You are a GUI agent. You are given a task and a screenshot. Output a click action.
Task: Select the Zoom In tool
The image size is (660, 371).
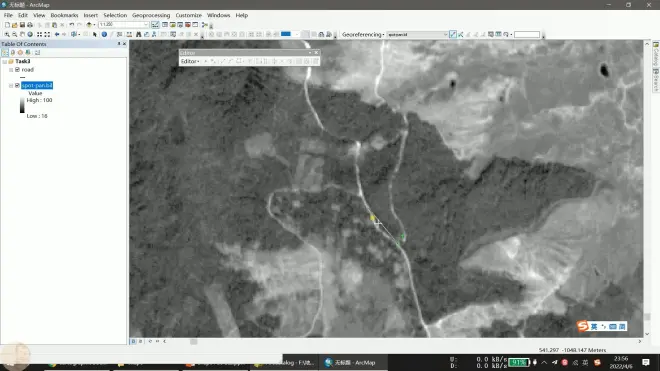pos(7,35)
